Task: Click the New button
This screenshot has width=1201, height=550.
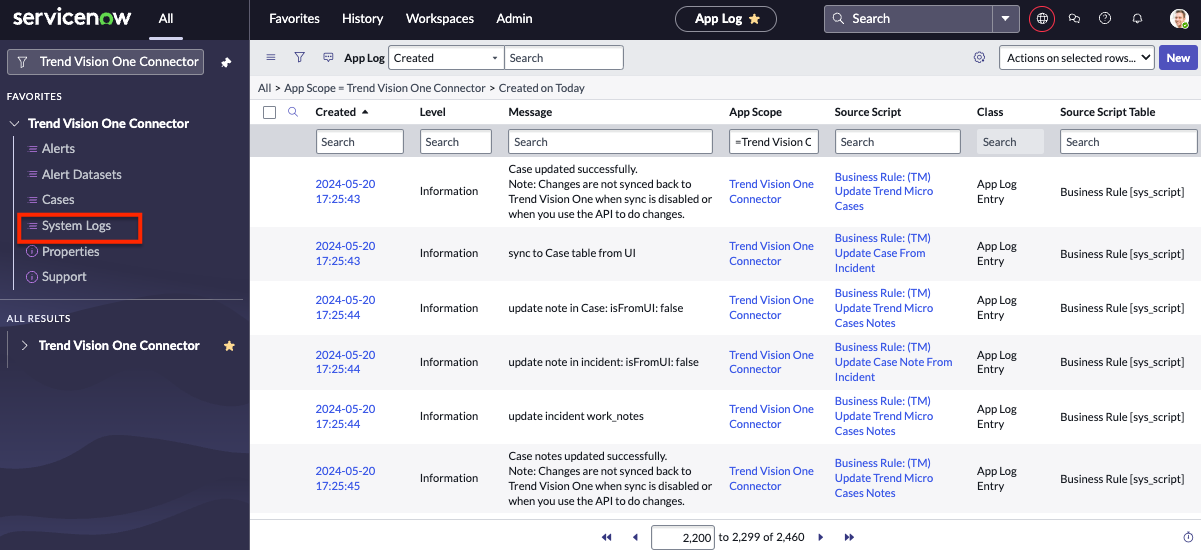Action: (x=1178, y=58)
